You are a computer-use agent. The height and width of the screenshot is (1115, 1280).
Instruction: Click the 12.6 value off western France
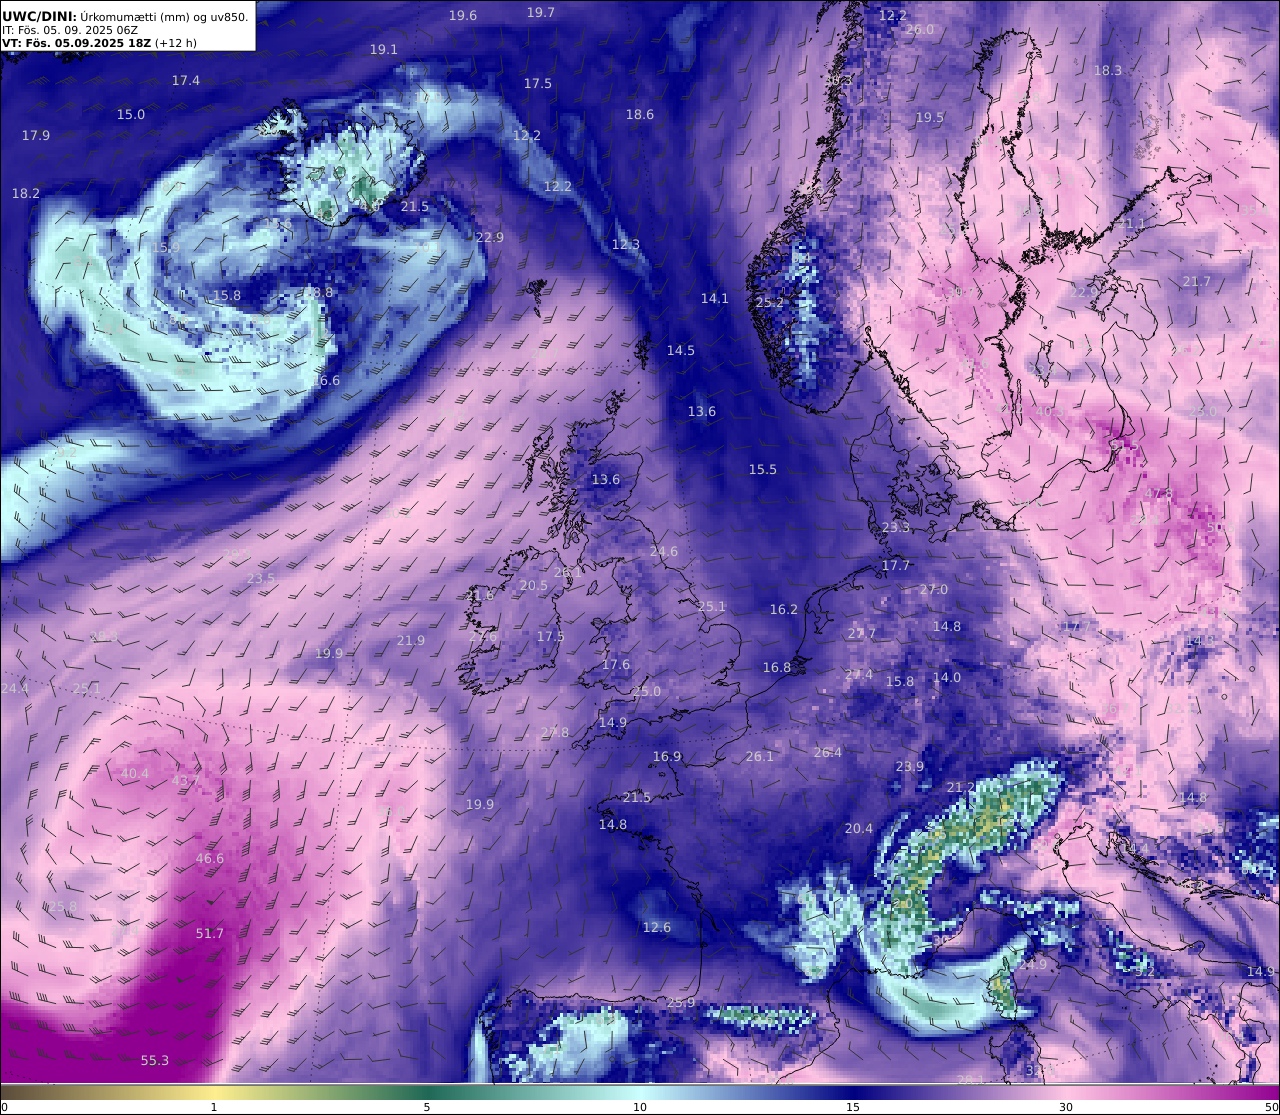click(x=656, y=928)
